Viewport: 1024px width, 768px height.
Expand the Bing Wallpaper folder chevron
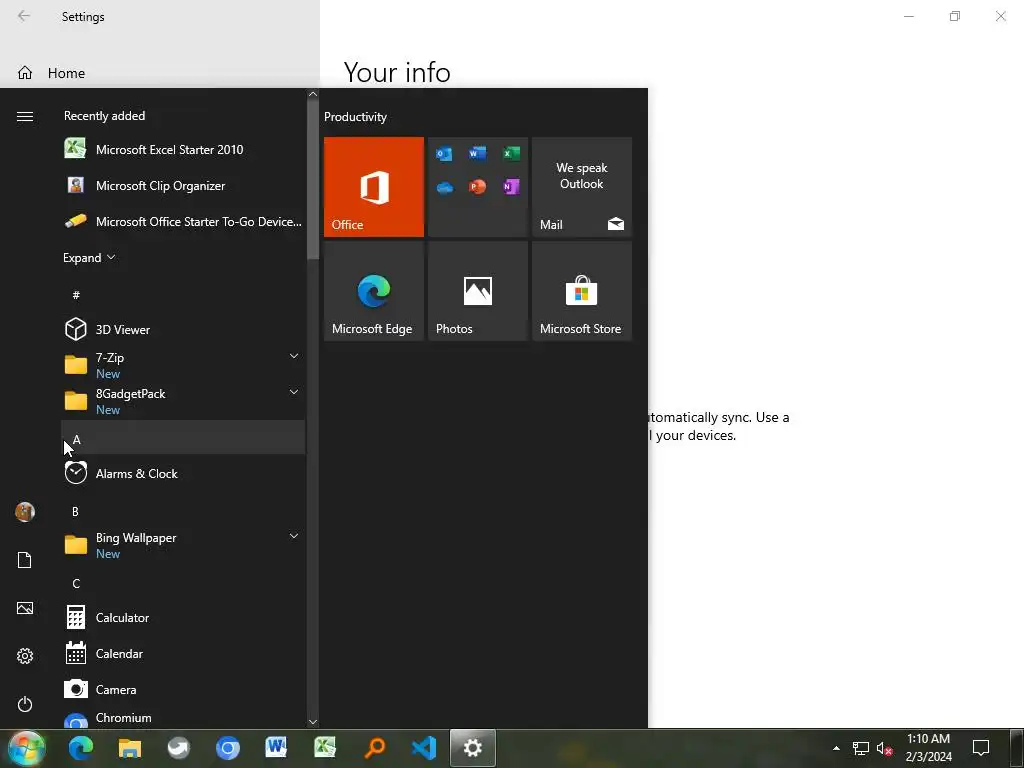pos(294,536)
